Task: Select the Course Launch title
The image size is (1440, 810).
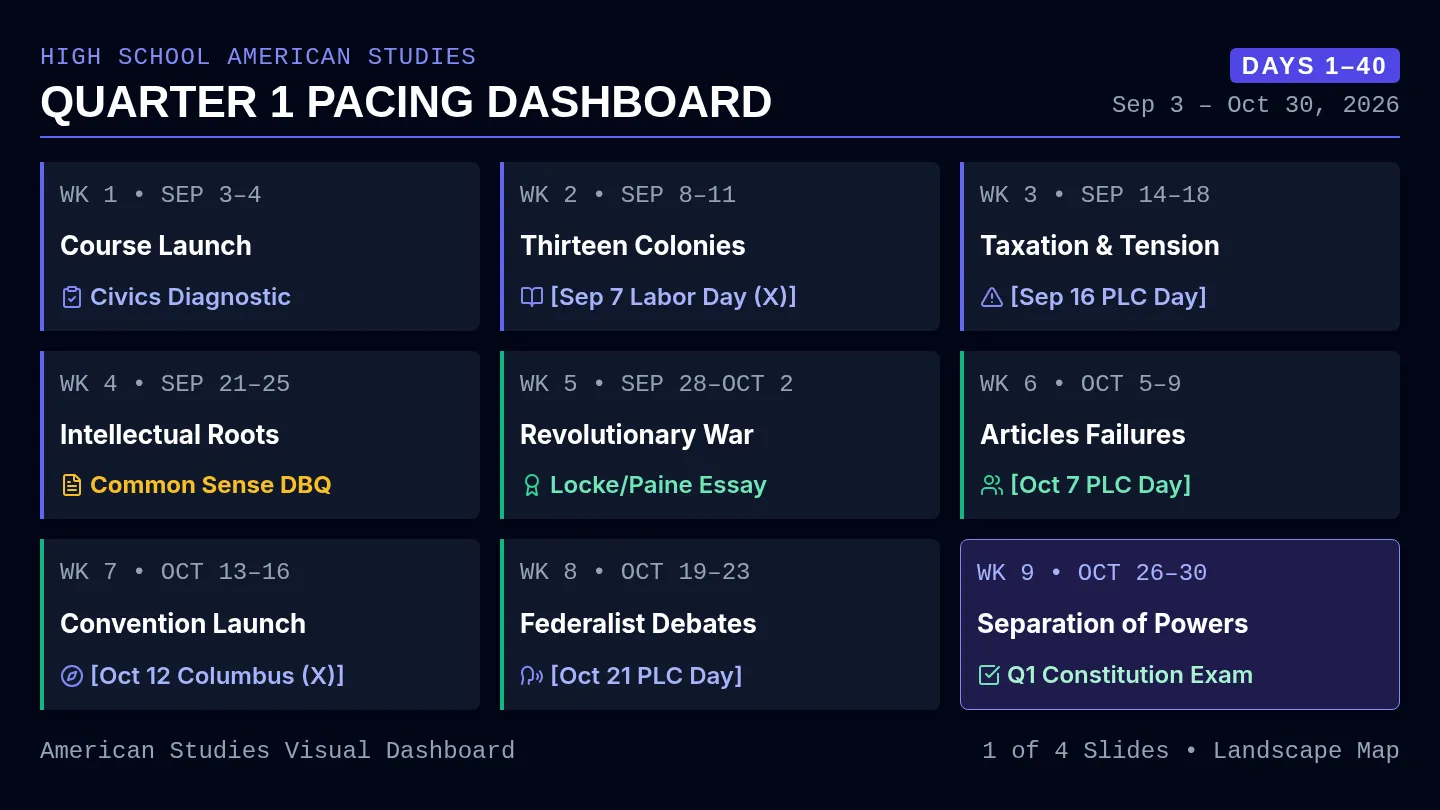Action: tap(156, 246)
